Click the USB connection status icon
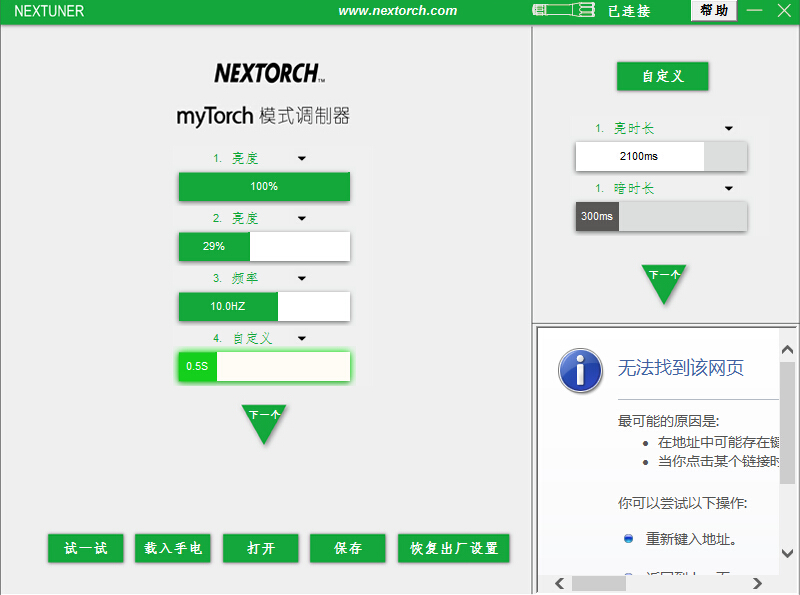This screenshot has width=800, height=595. (564, 11)
